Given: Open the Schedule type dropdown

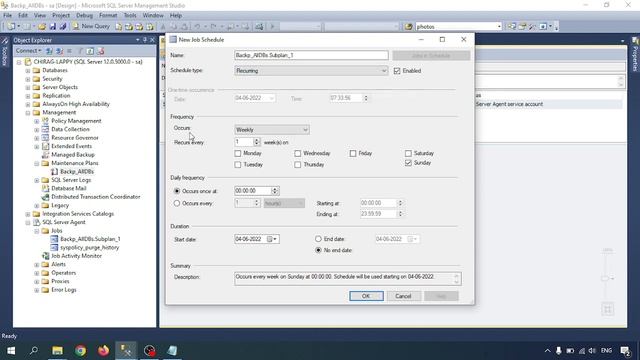Looking at the screenshot, I should [311, 71].
